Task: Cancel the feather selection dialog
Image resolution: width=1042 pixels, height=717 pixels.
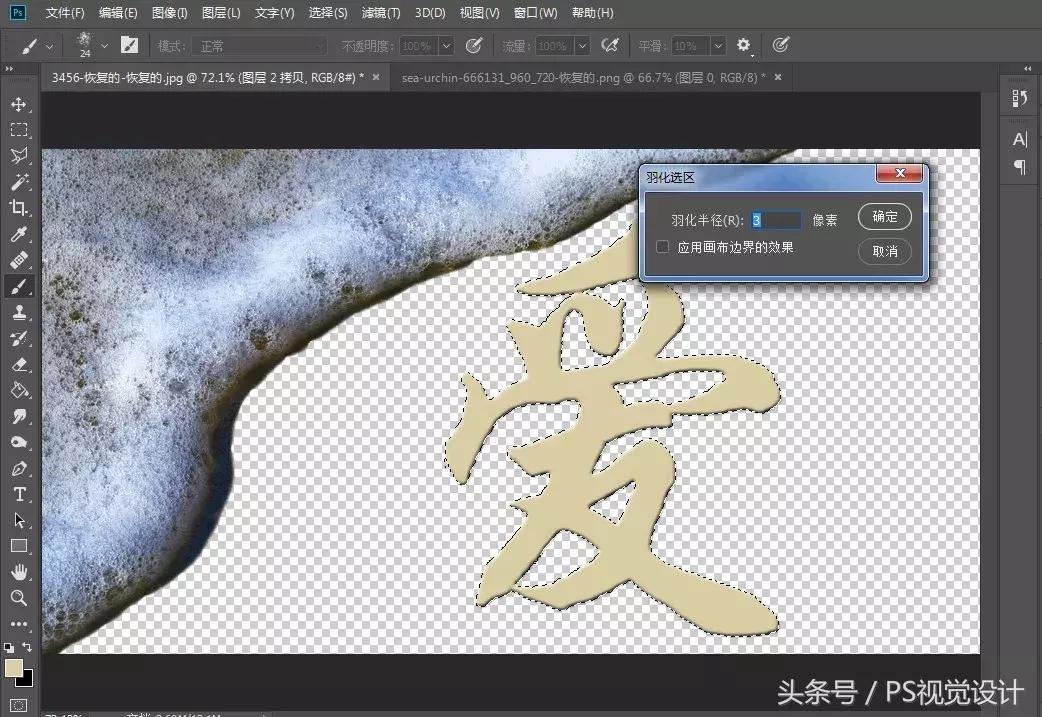Action: pyautogui.click(x=884, y=252)
